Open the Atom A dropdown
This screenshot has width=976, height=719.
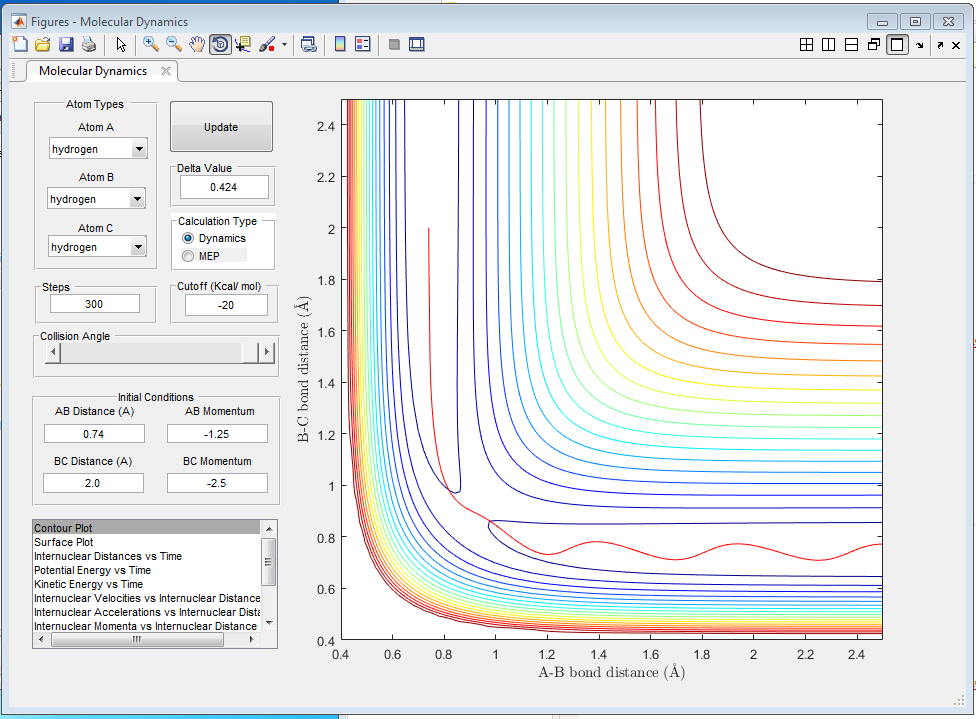[x=139, y=149]
